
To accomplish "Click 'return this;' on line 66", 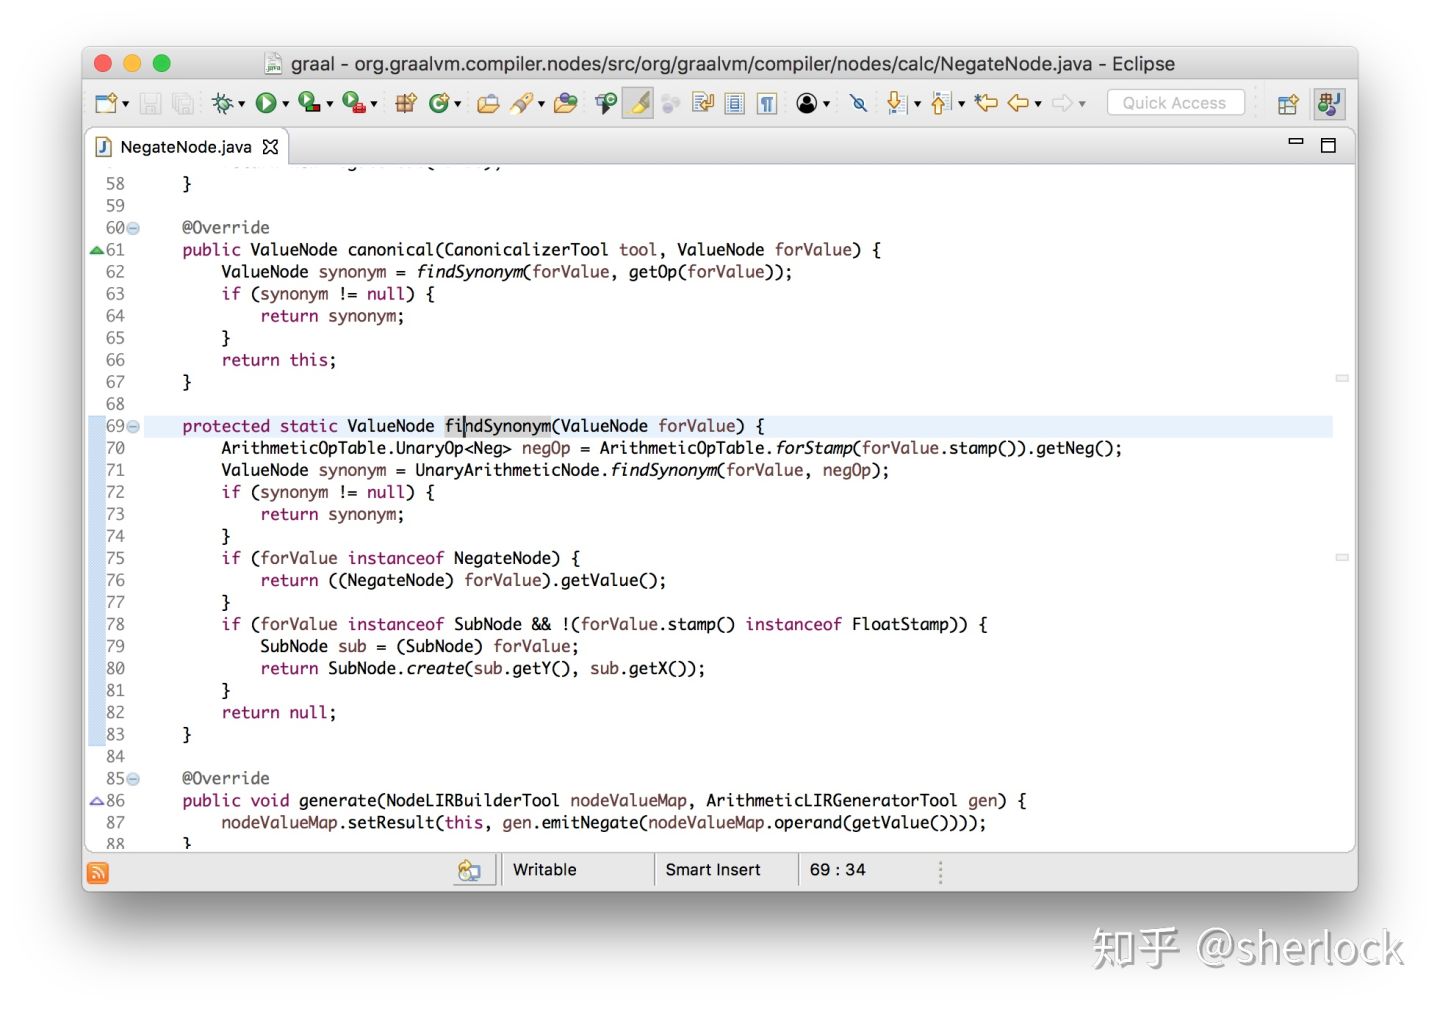I will click(x=279, y=360).
